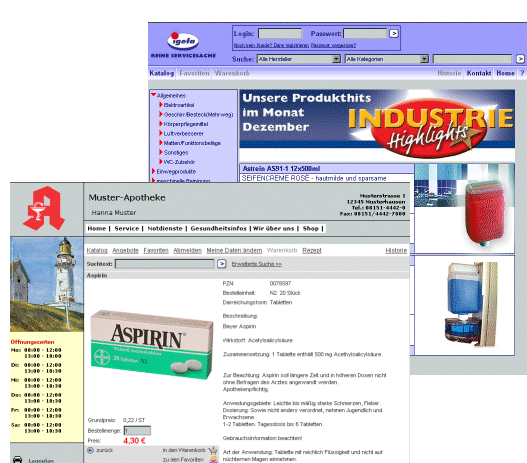
Task: Open Shop in Apotheke menu
Action: click(x=311, y=228)
